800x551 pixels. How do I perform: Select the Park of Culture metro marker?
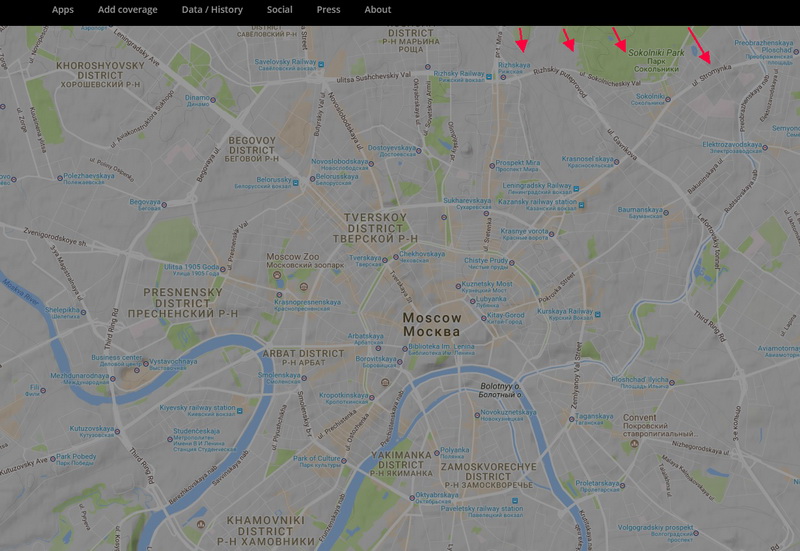[344, 461]
